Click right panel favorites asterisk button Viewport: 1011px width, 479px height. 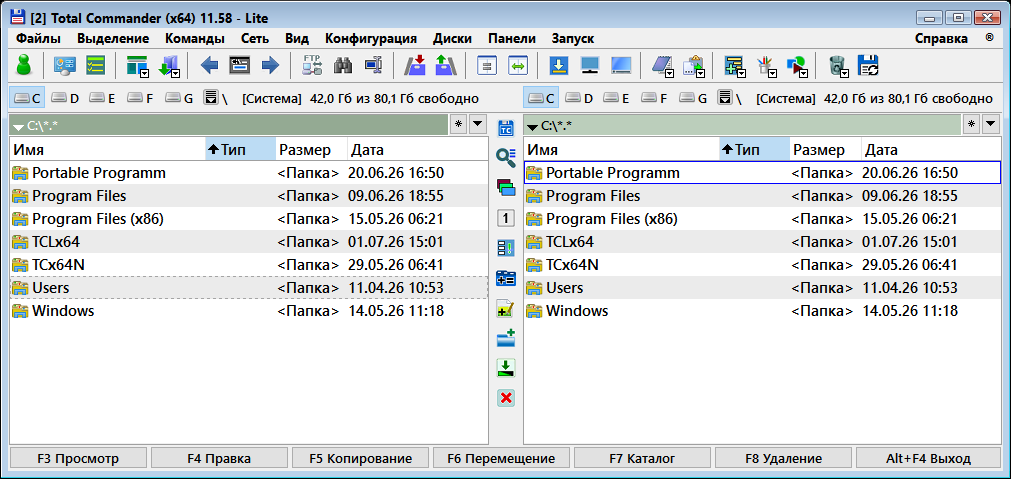pyautogui.click(x=972, y=124)
